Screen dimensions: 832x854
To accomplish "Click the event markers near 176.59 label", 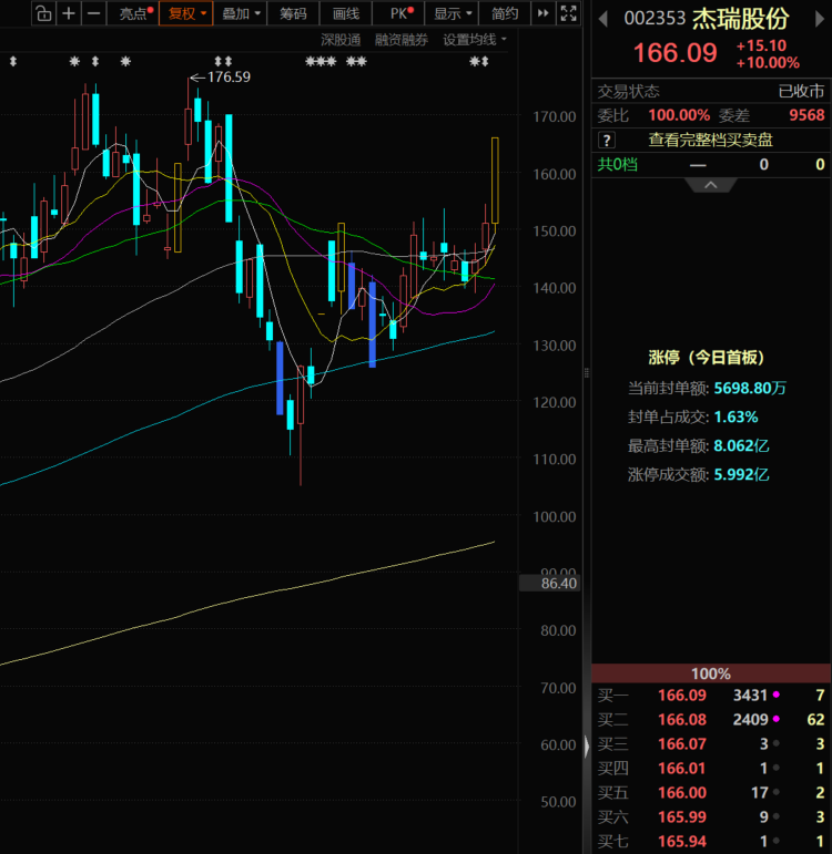I will pyautogui.click(x=223, y=62).
